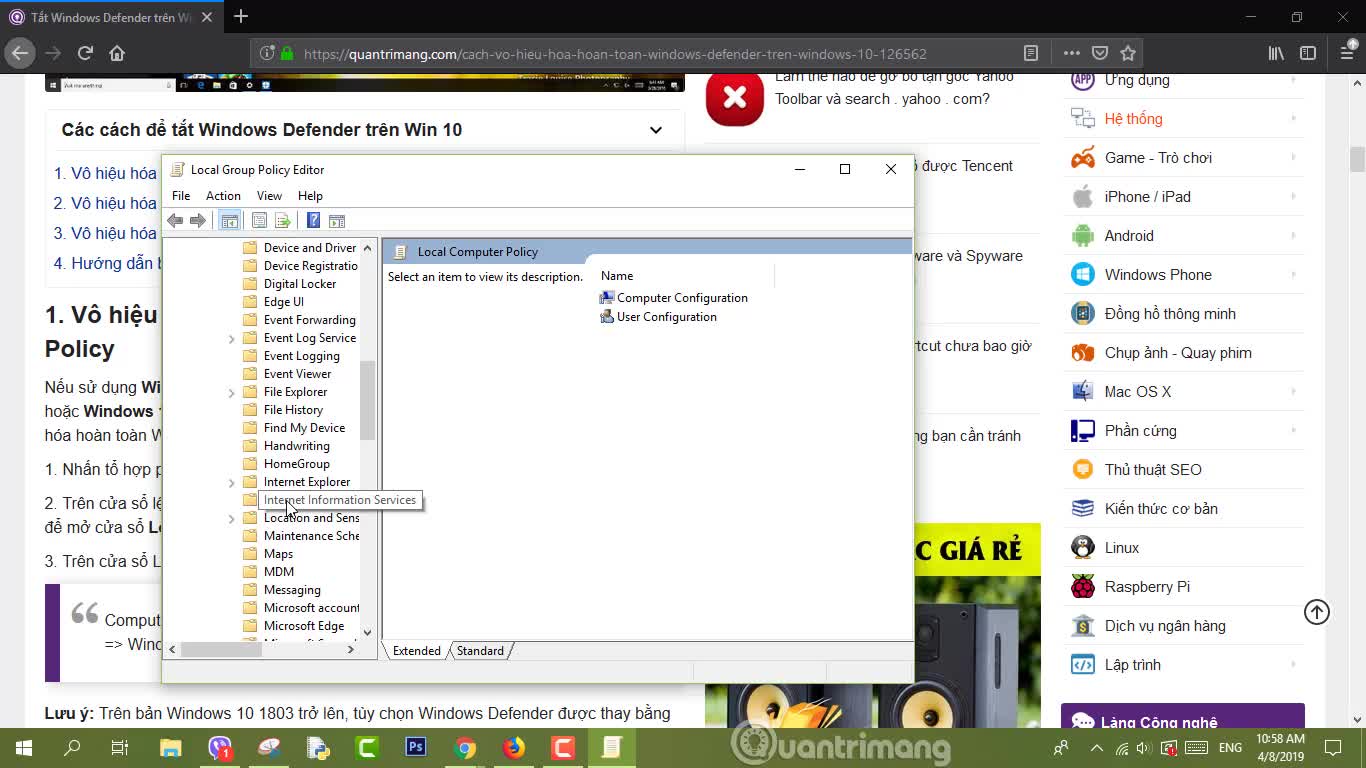
Task: Open Firefox Reader View icon in address bar
Action: tap(1031, 53)
